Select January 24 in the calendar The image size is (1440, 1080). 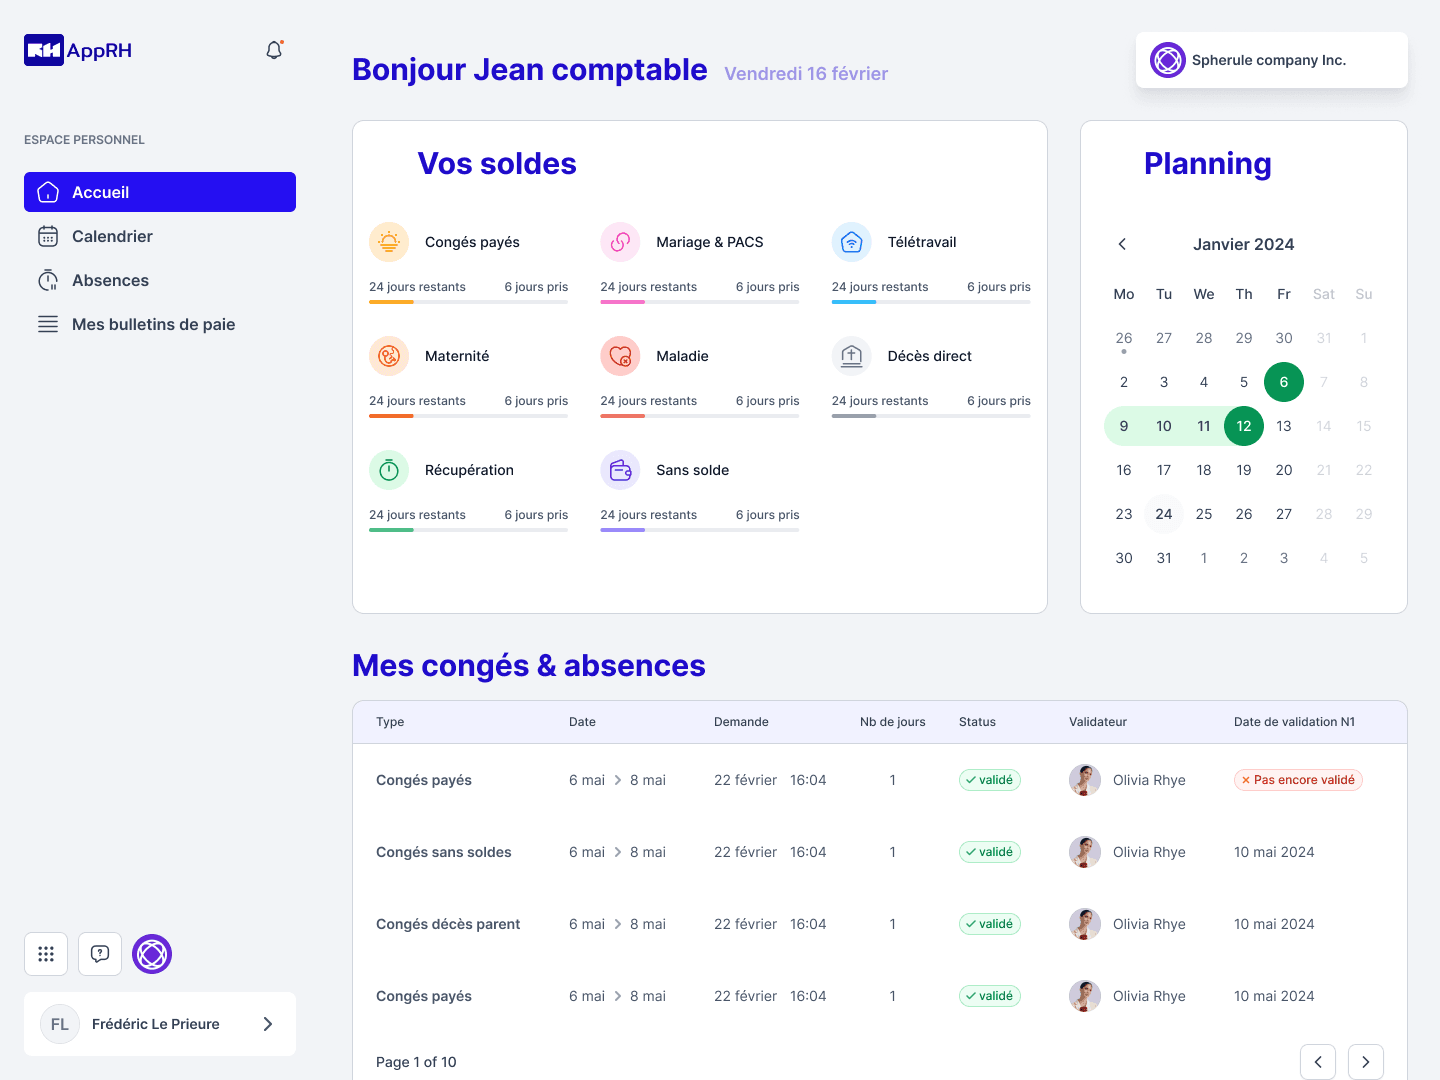click(x=1163, y=513)
